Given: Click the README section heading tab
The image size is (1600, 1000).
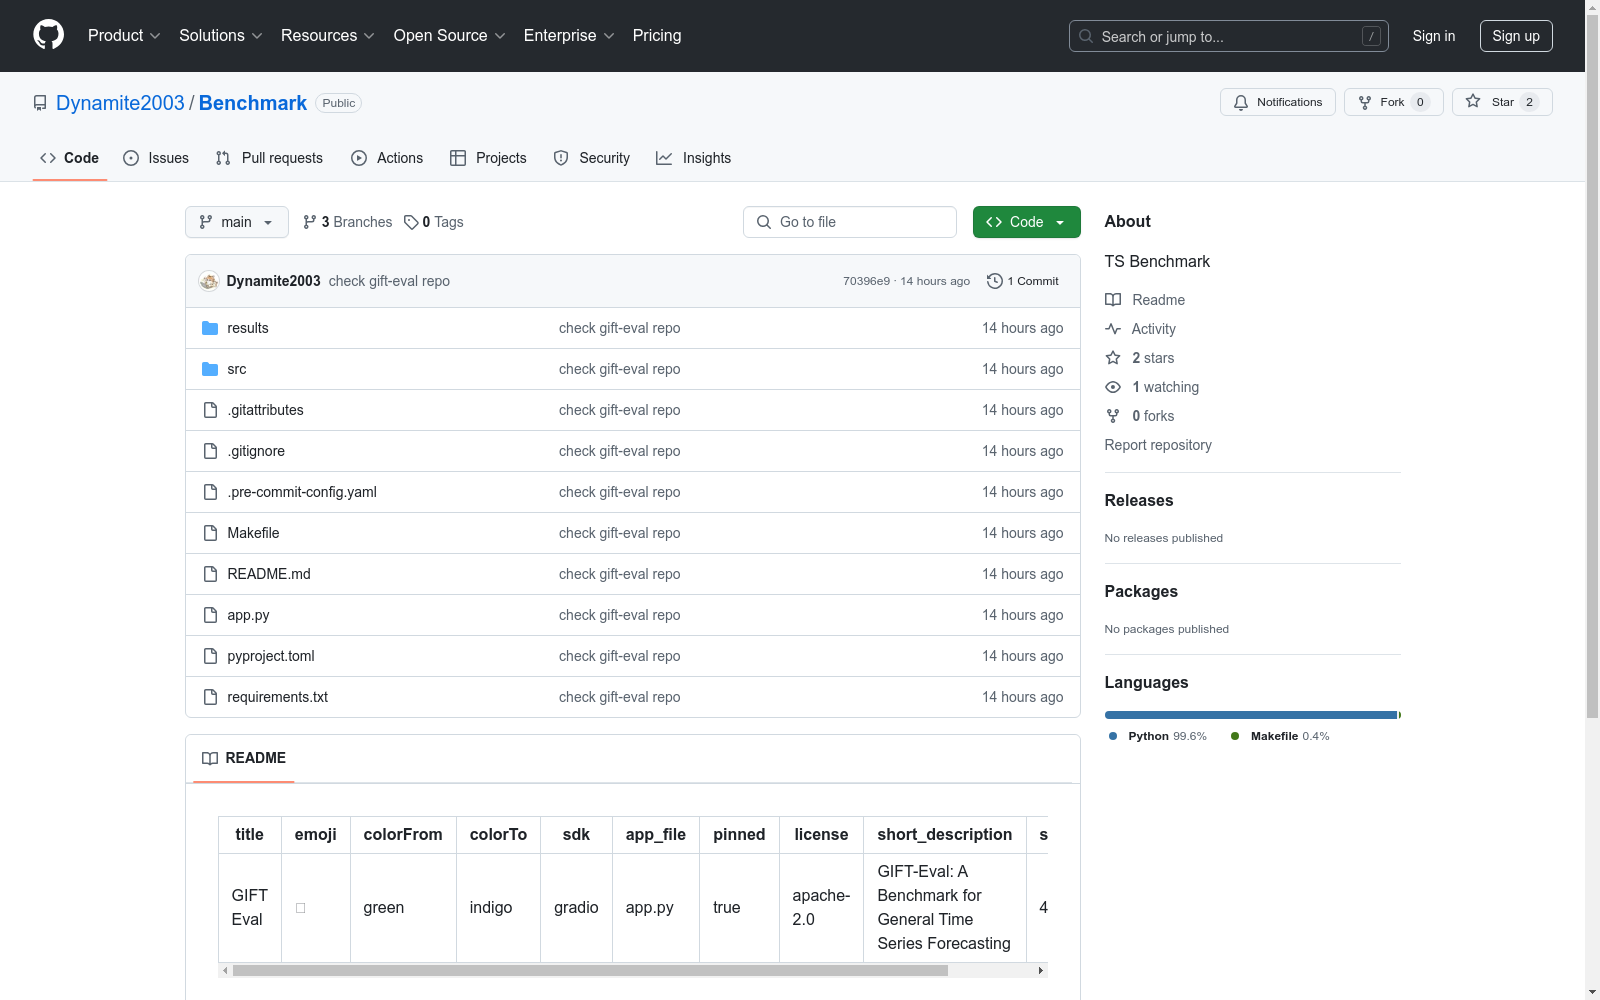Looking at the screenshot, I should pyautogui.click(x=244, y=758).
